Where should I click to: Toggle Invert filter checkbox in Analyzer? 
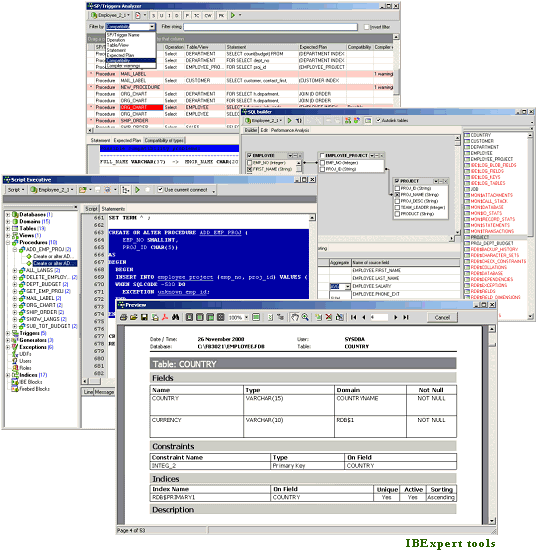(x=367, y=27)
